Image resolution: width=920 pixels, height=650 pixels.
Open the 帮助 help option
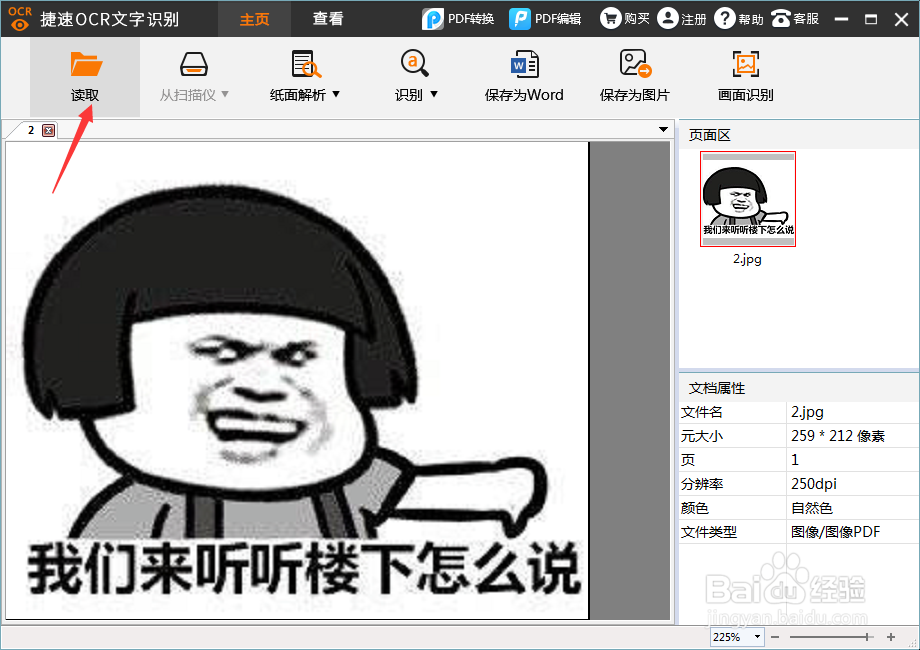point(738,18)
